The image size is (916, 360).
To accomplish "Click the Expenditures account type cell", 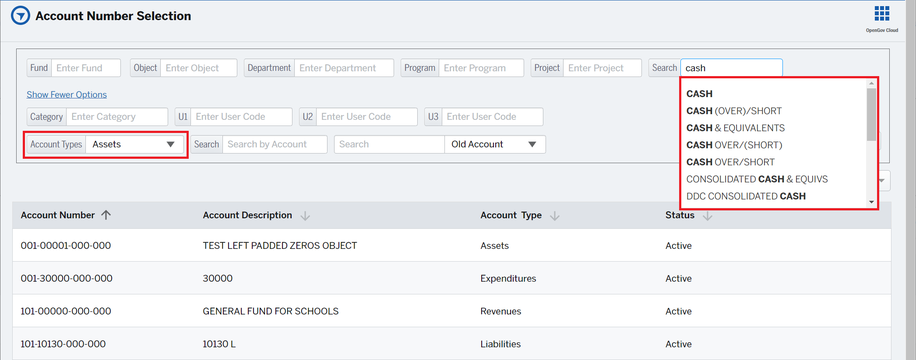I will (508, 278).
